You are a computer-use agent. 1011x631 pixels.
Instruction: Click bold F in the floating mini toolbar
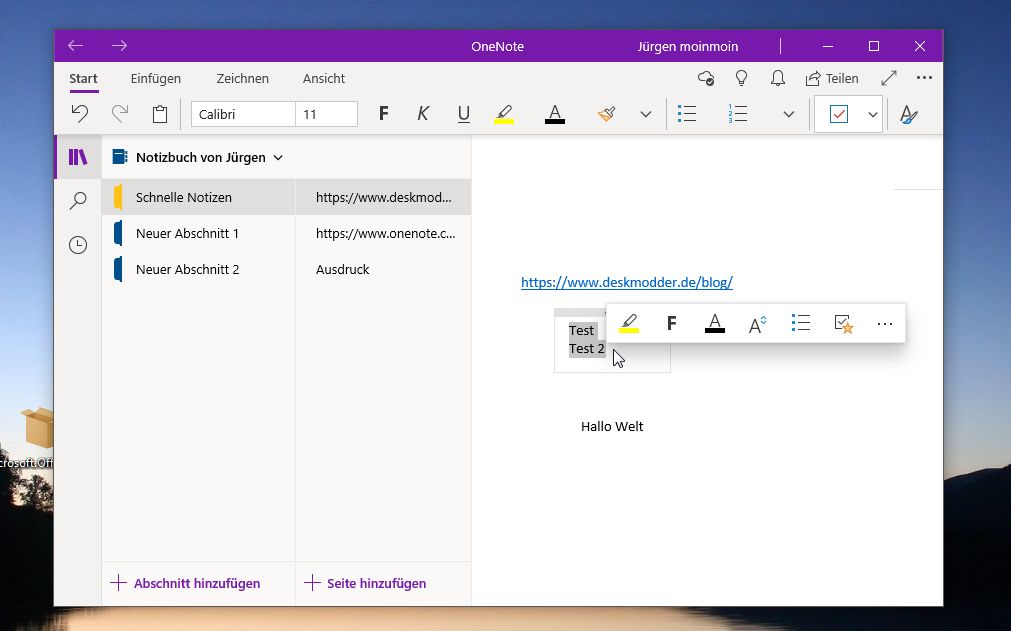tap(671, 323)
